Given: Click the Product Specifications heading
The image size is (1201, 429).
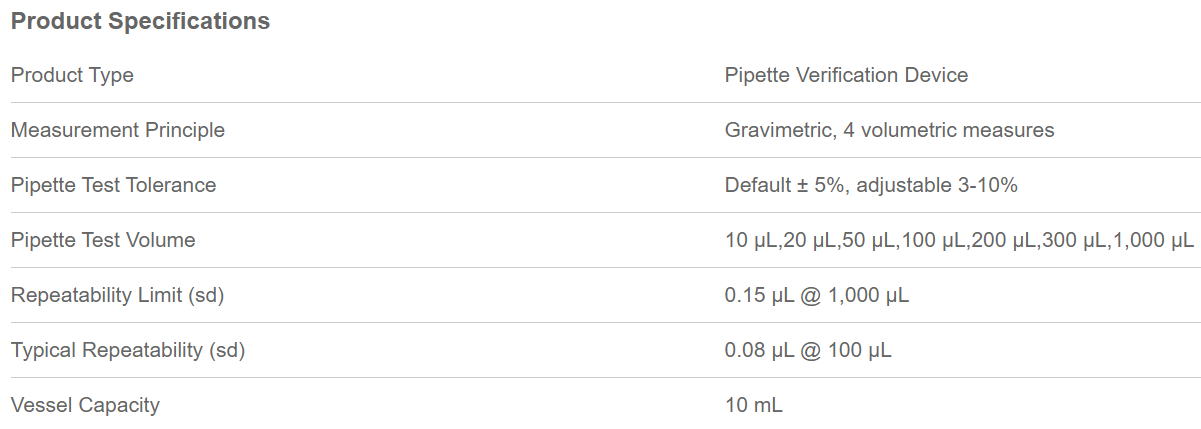Looking at the screenshot, I should point(140,21).
